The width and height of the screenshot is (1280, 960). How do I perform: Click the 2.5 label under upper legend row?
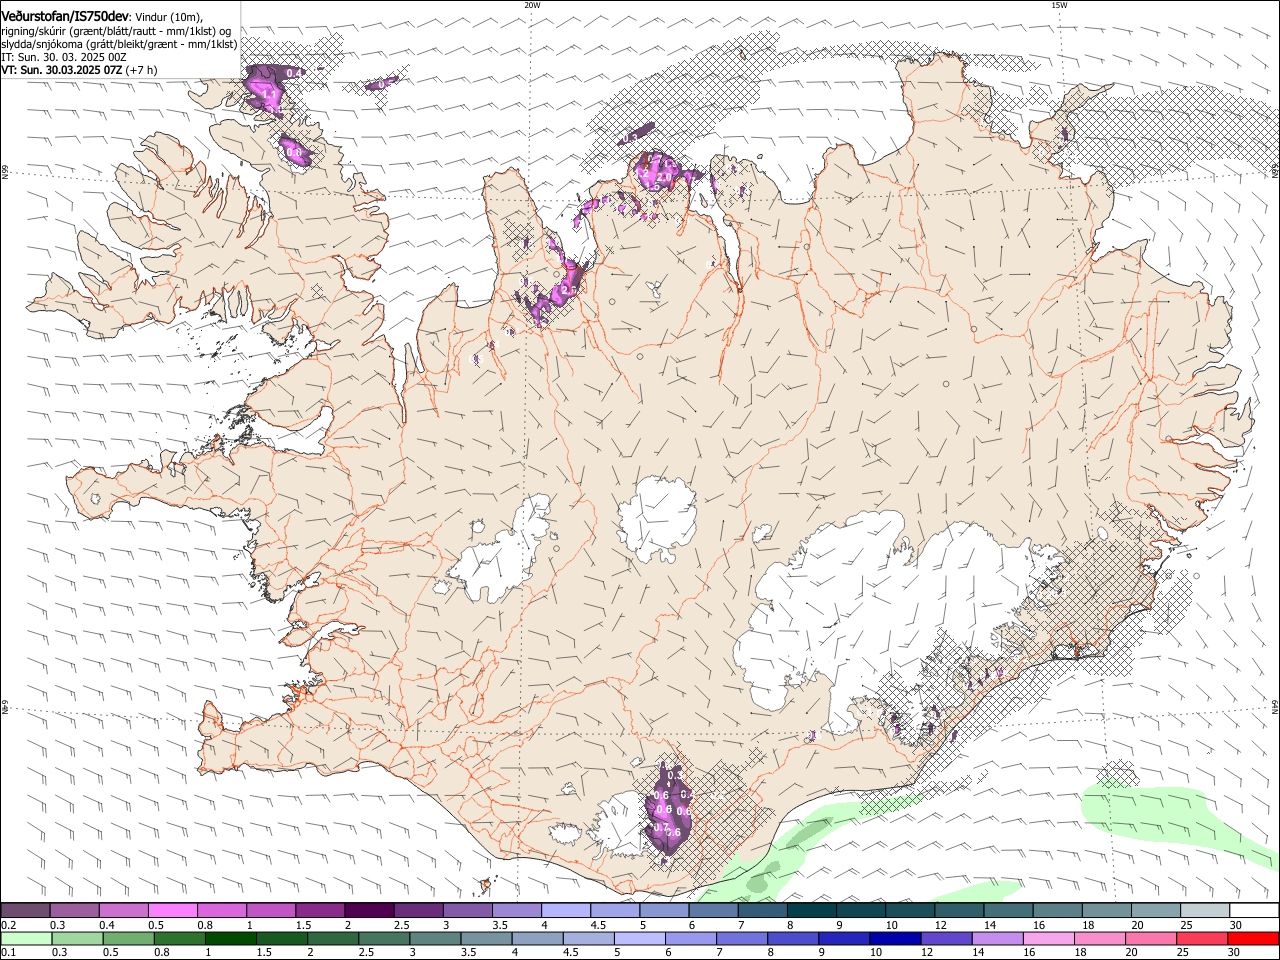point(400,925)
